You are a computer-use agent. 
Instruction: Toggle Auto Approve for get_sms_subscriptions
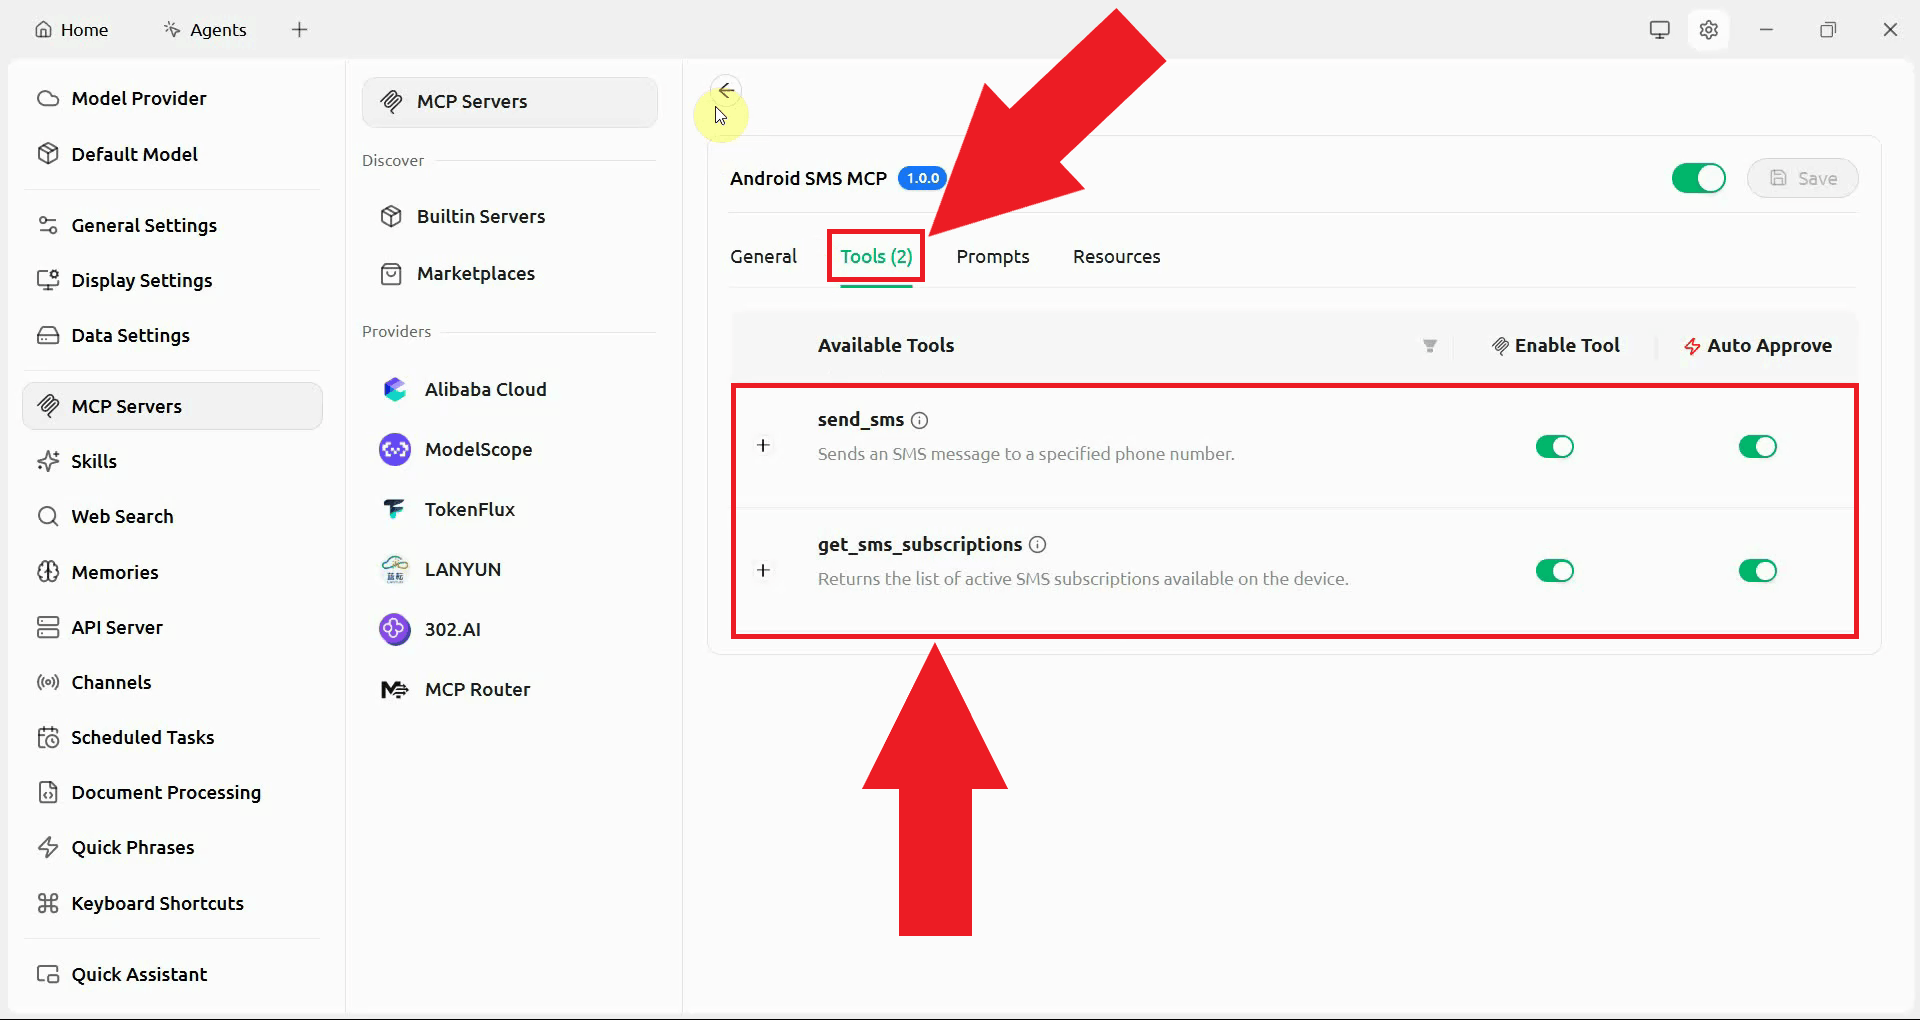tap(1758, 570)
